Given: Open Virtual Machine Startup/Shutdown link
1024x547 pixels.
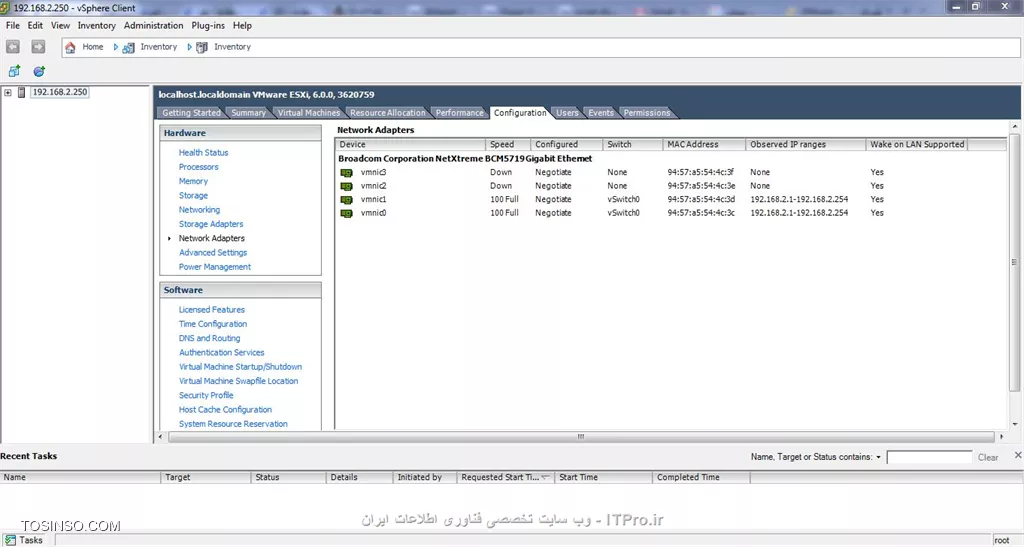Looking at the screenshot, I should (240, 367).
